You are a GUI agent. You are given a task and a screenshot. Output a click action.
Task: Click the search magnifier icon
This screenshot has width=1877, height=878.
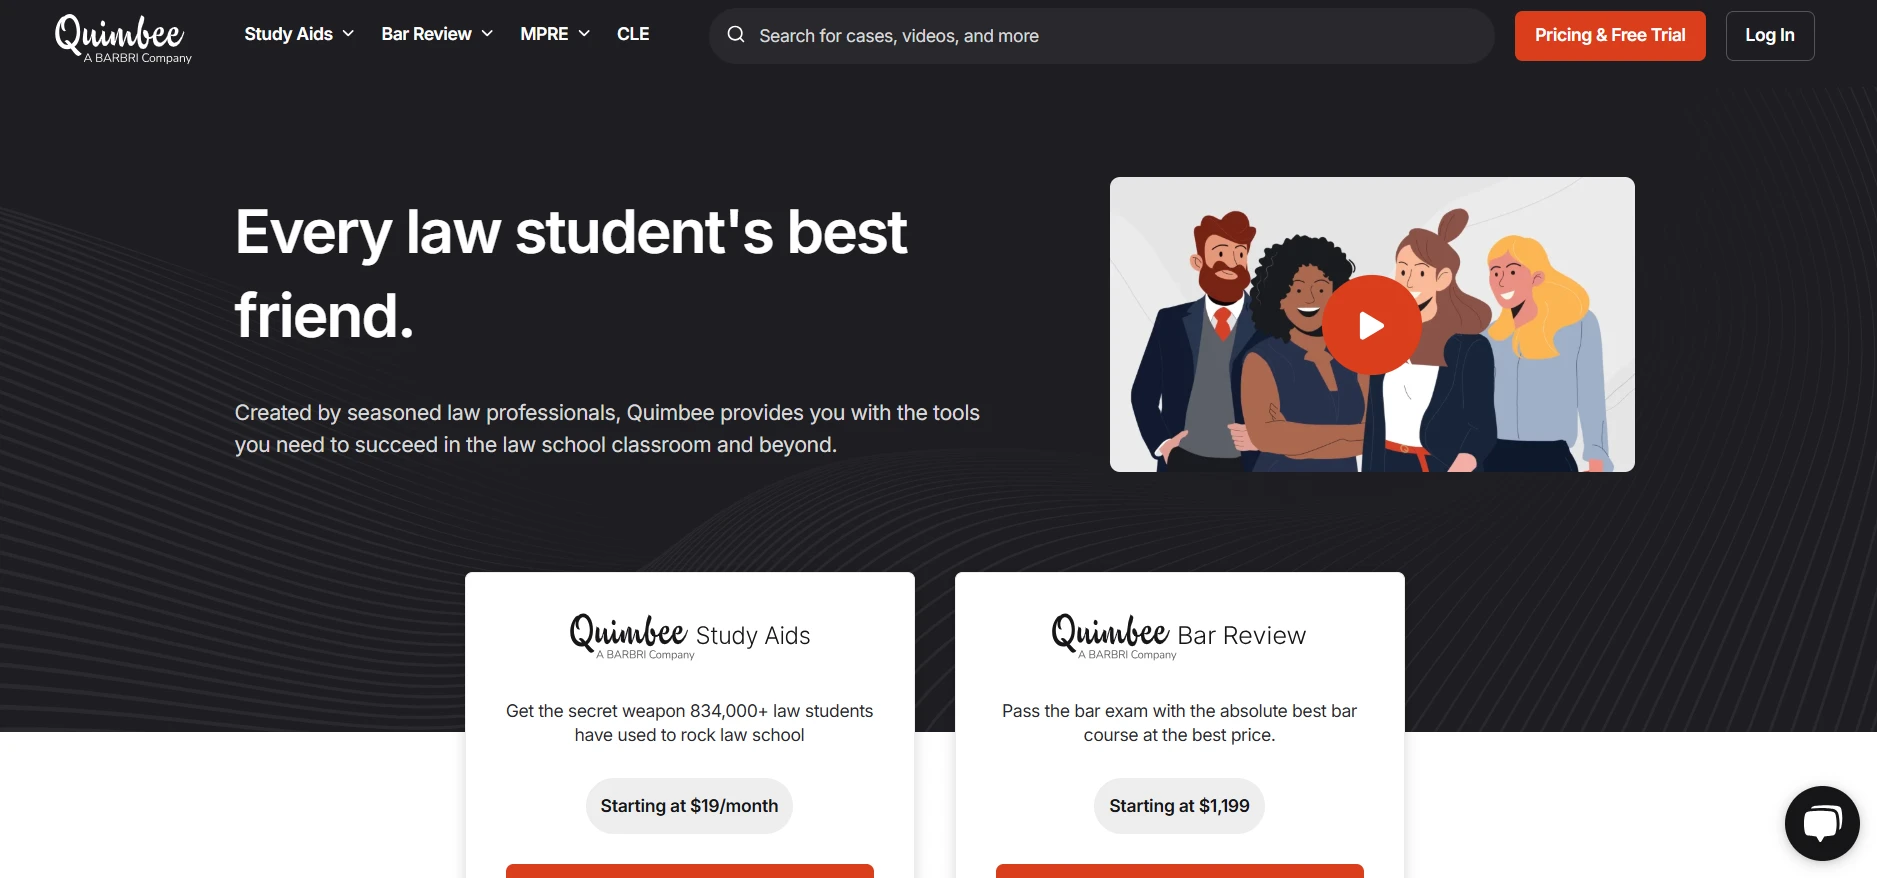point(736,35)
